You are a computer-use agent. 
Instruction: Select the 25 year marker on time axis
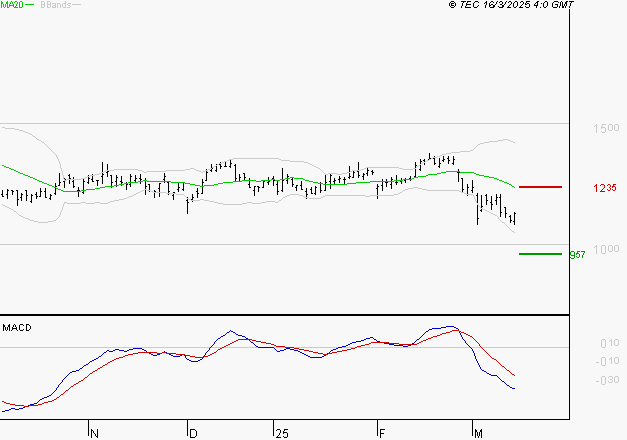click(281, 433)
